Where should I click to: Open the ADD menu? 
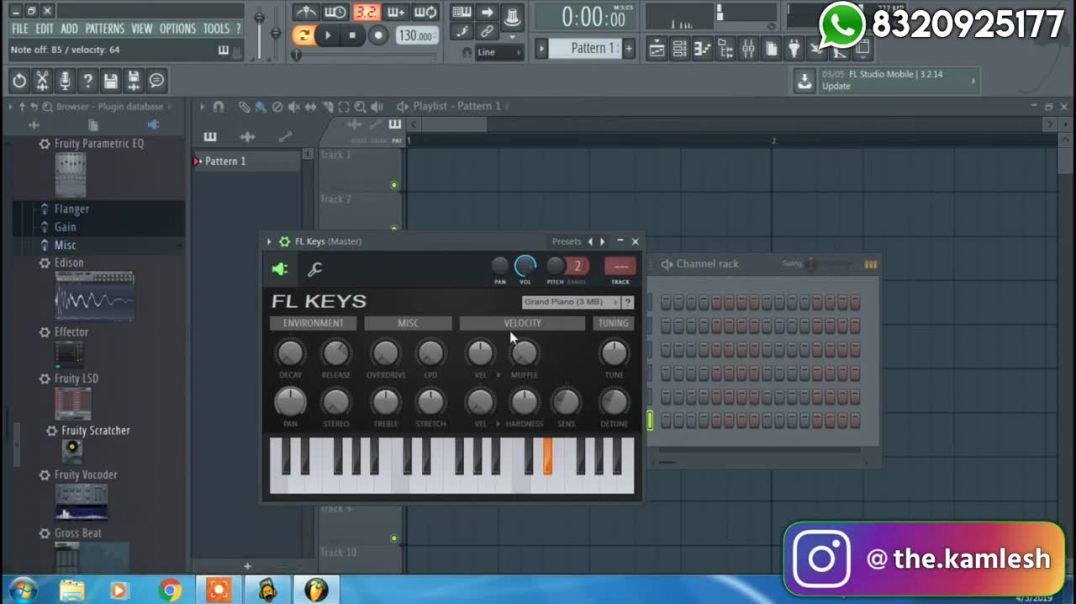click(69, 29)
